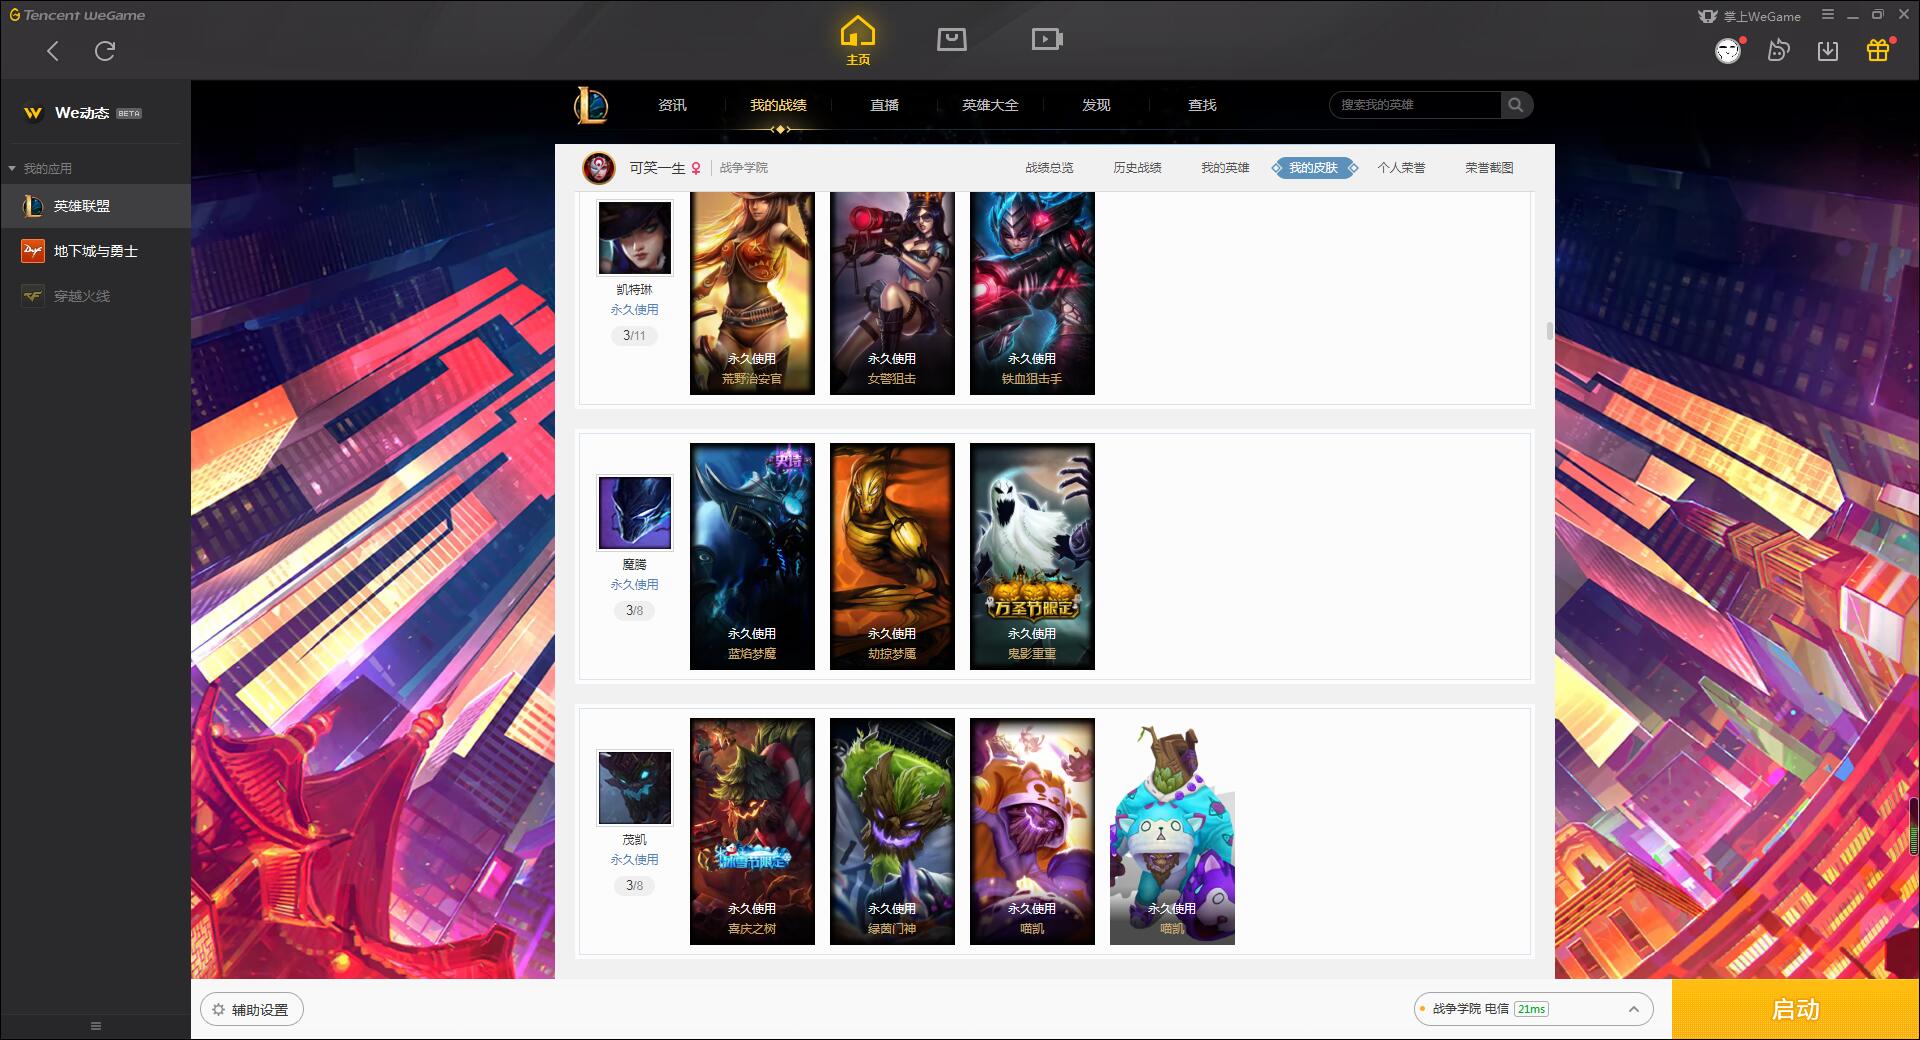The height and width of the screenshot is (1040, 1920).
Task: Click the 掌上WeGame mobile link
Action: point(1750,16)
